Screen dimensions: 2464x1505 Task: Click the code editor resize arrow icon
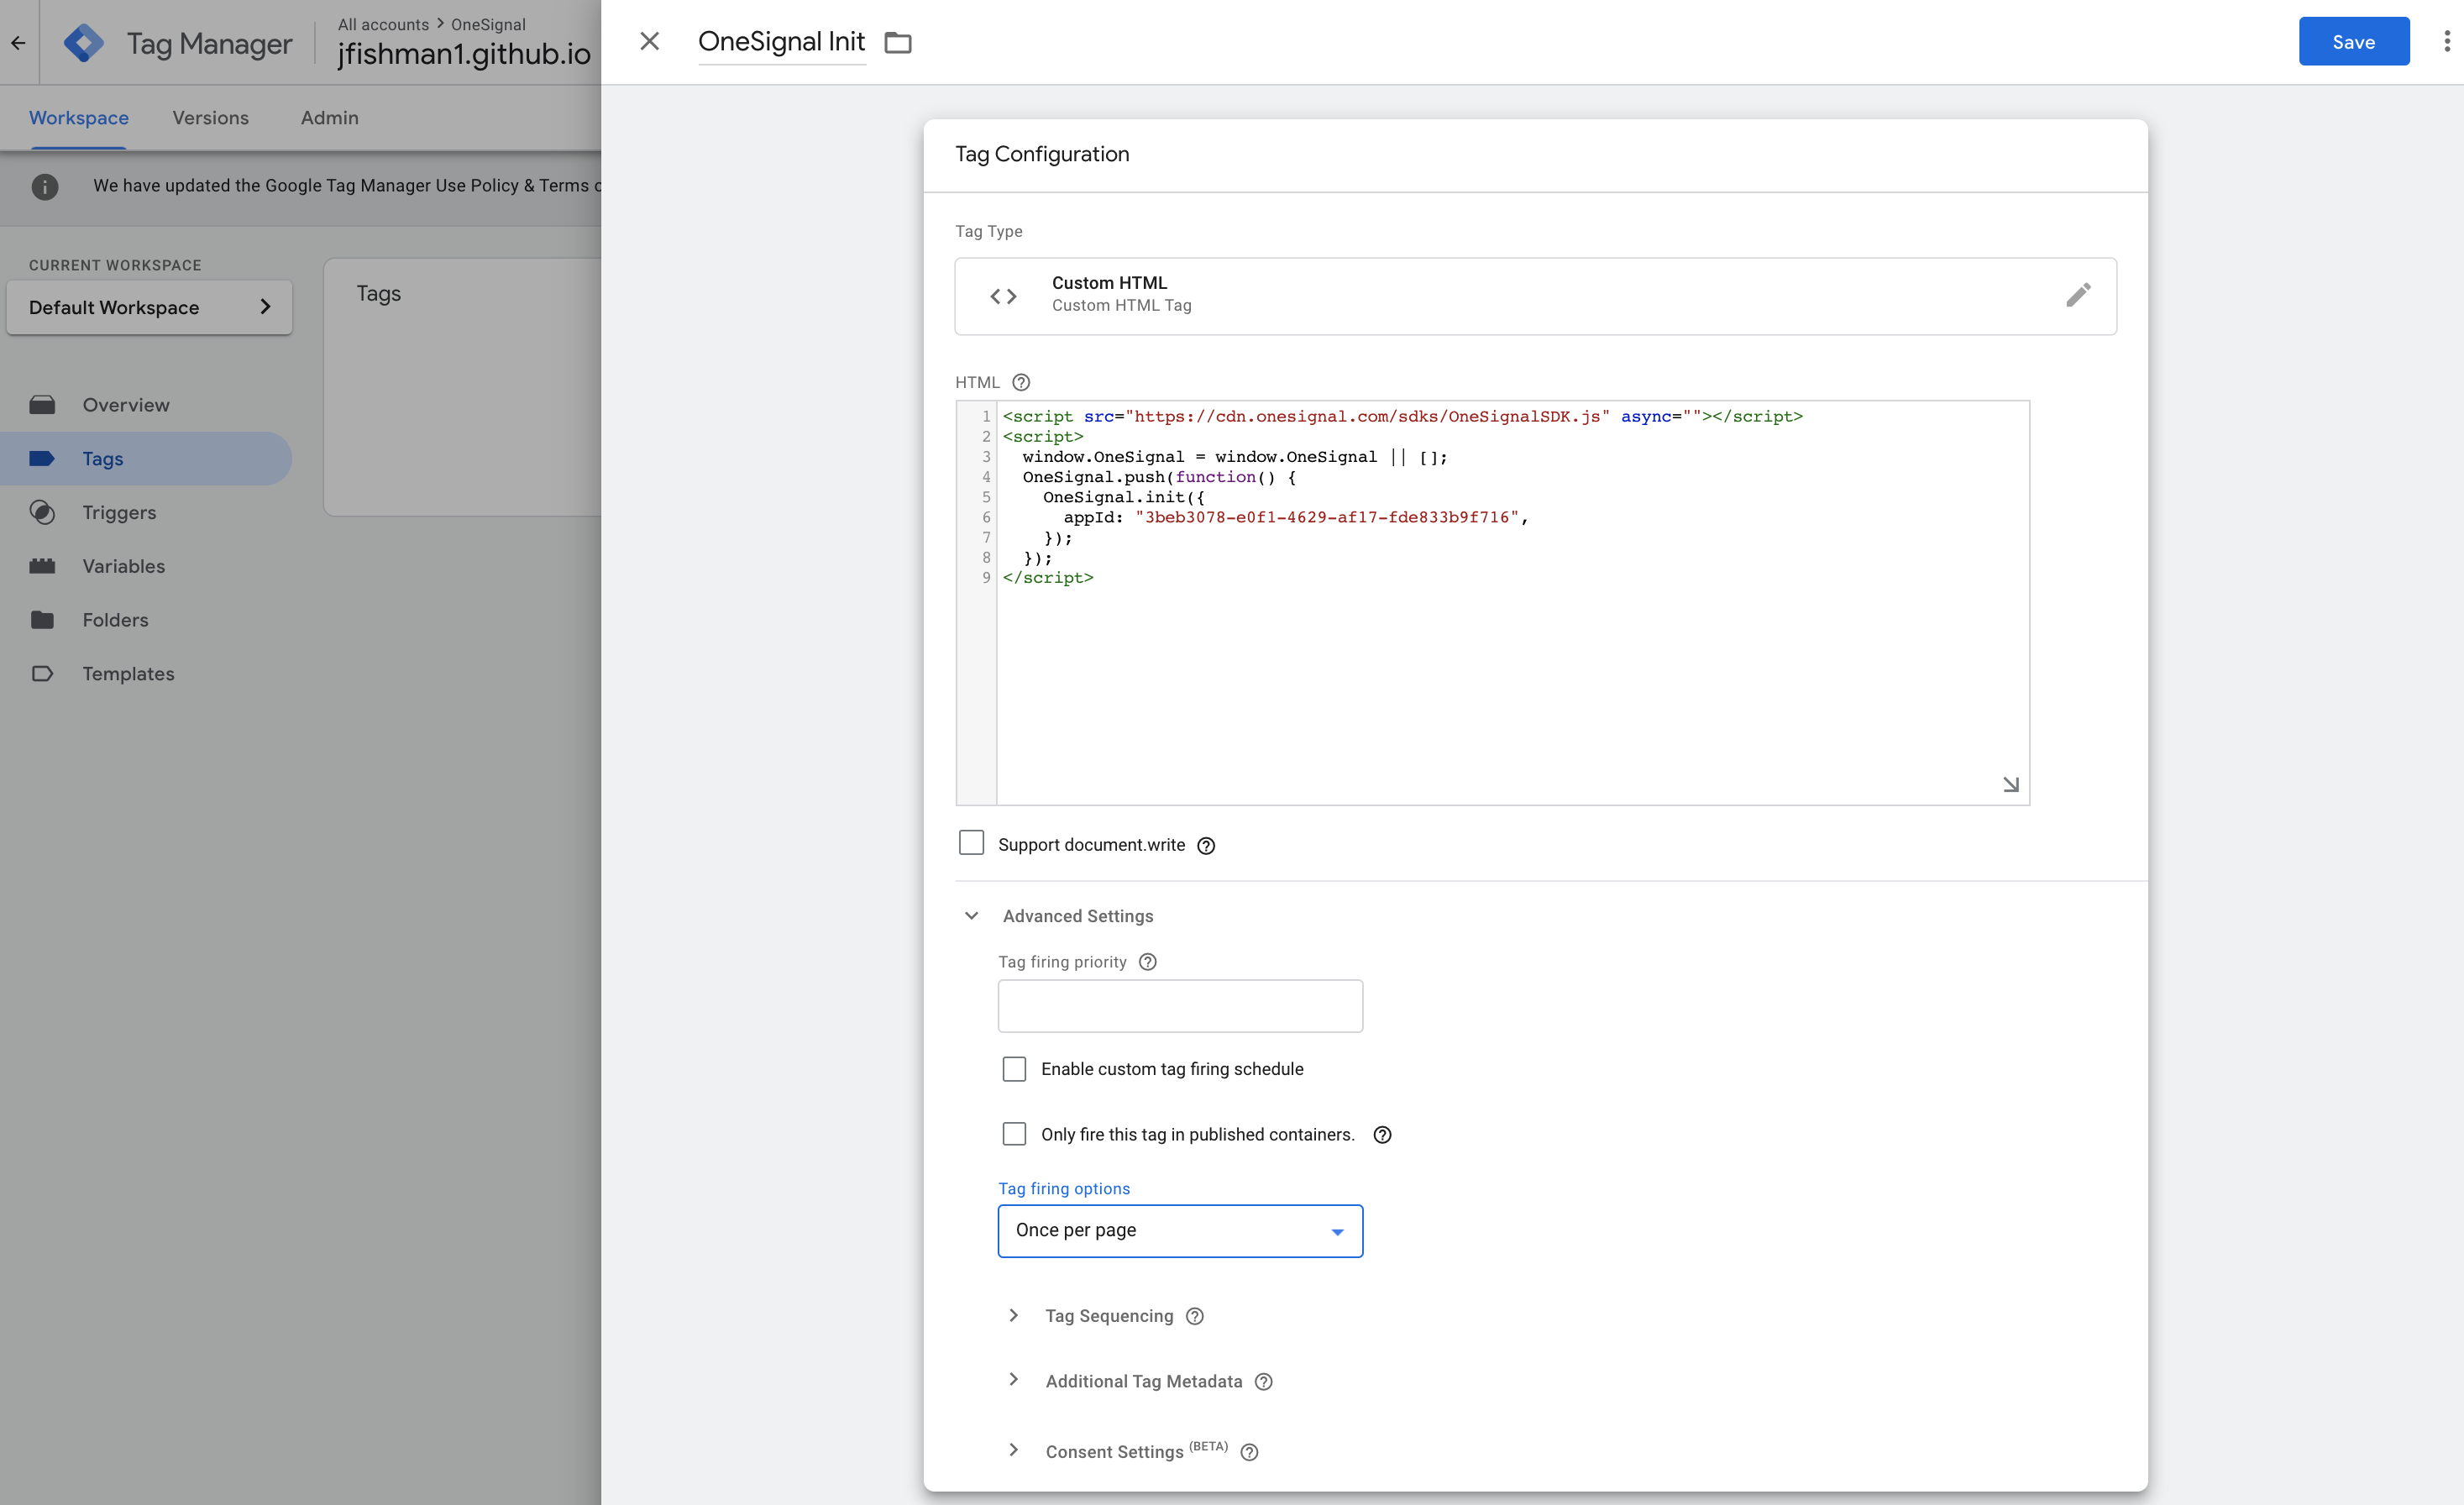[2010, 784]
